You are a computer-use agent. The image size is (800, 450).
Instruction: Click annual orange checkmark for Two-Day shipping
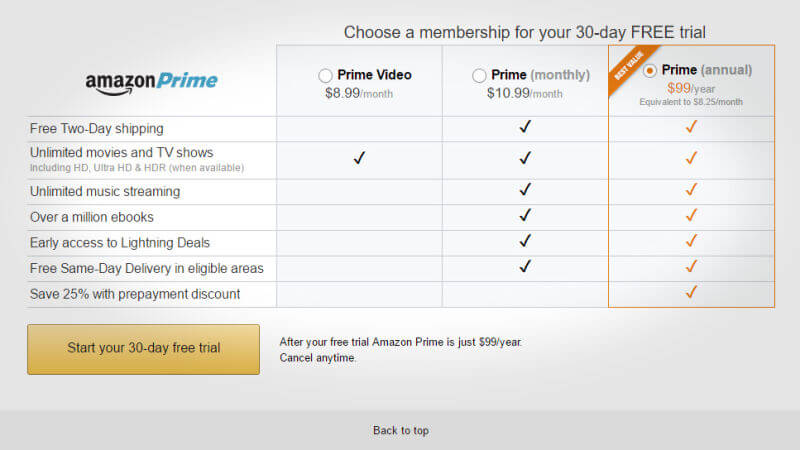point(691,127)
